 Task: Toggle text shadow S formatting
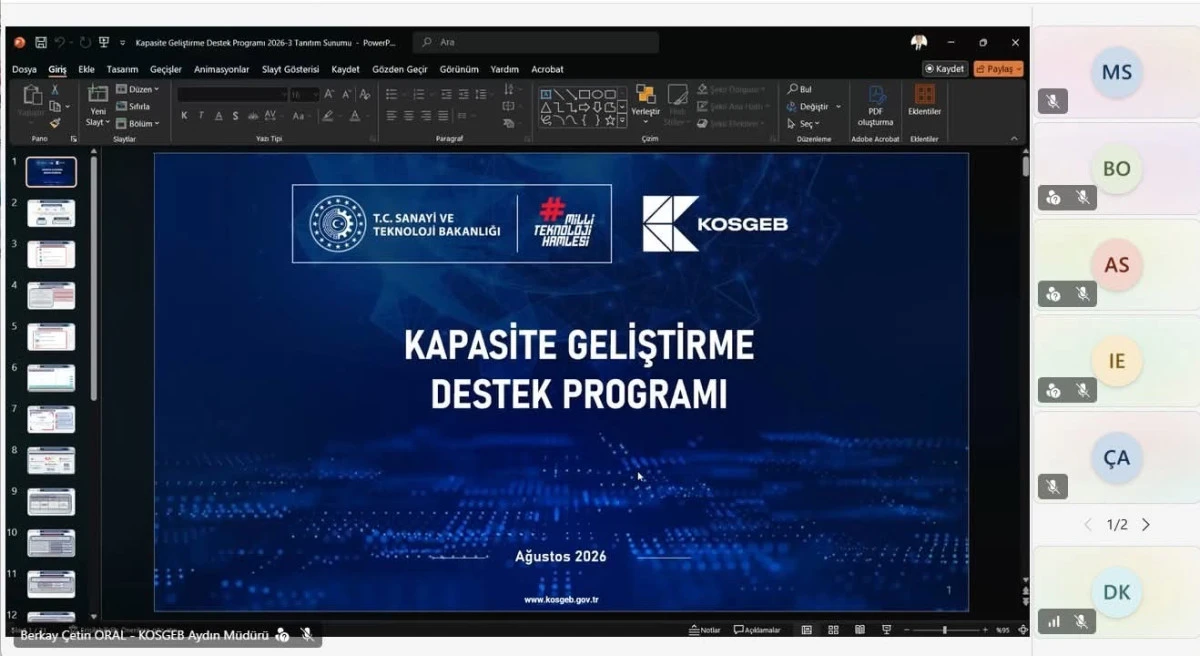tap(235, 116)
